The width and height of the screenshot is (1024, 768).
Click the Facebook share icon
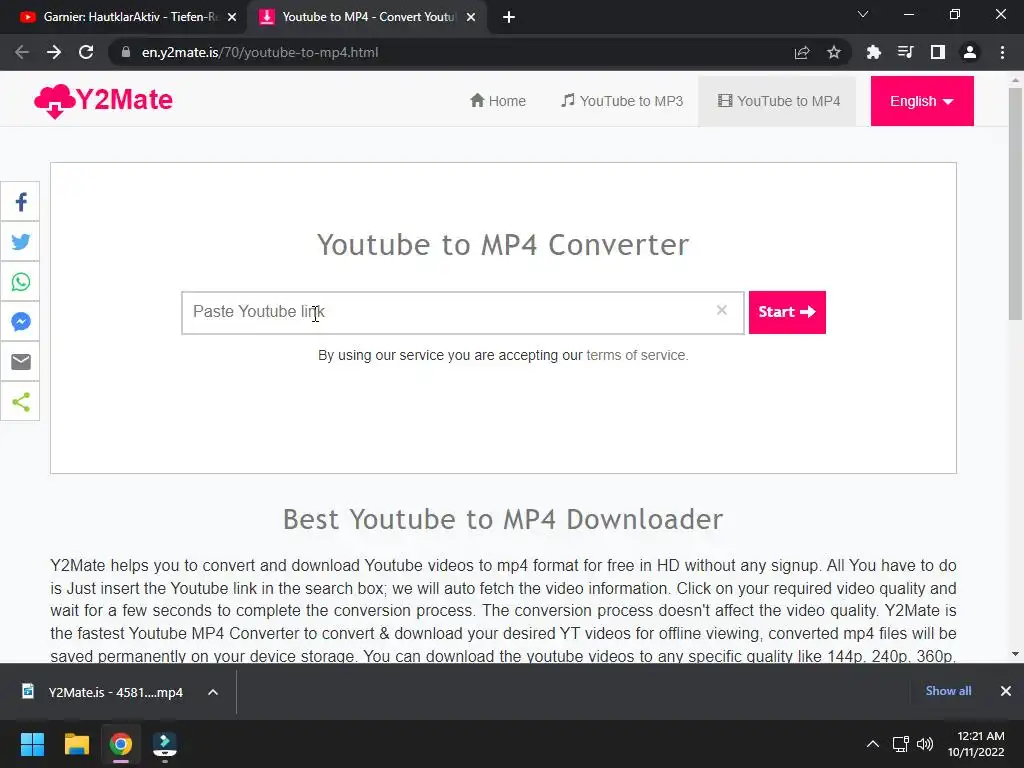[x=20, y=202]
